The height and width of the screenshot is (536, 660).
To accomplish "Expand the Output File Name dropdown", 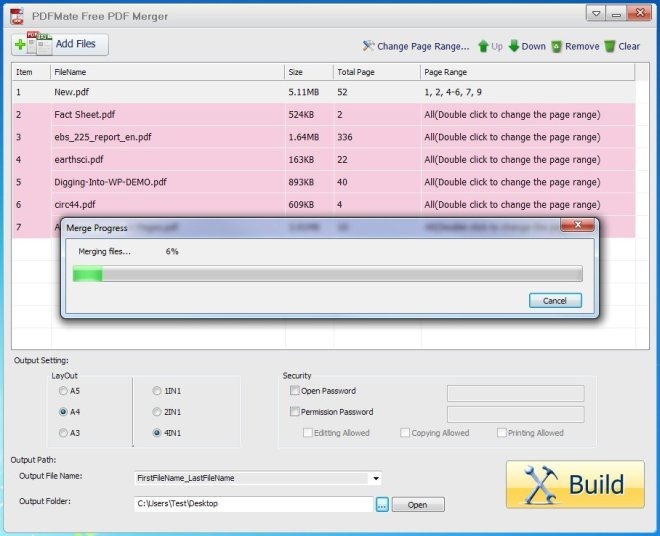I will [376, 478].
